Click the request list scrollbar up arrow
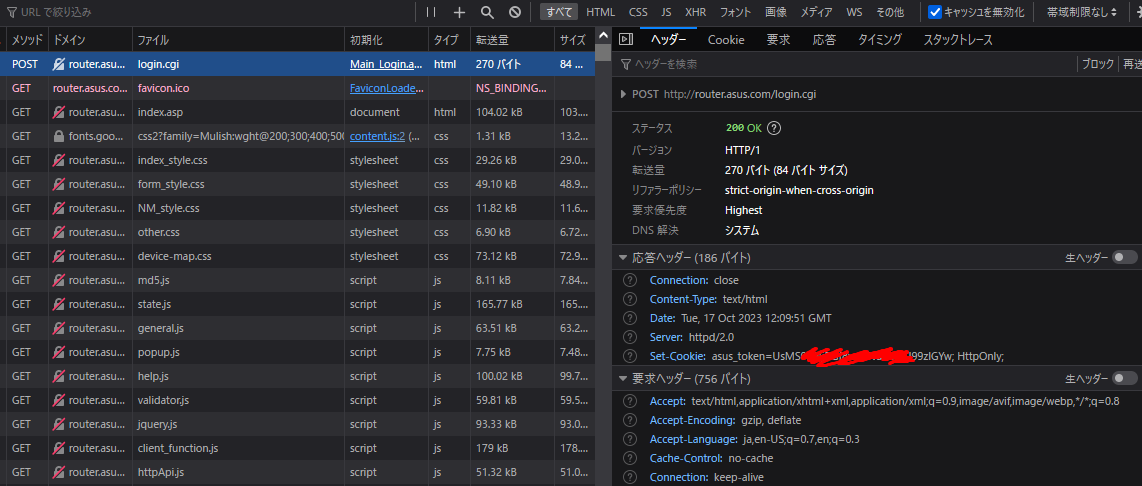 click(x=603, y=36)
